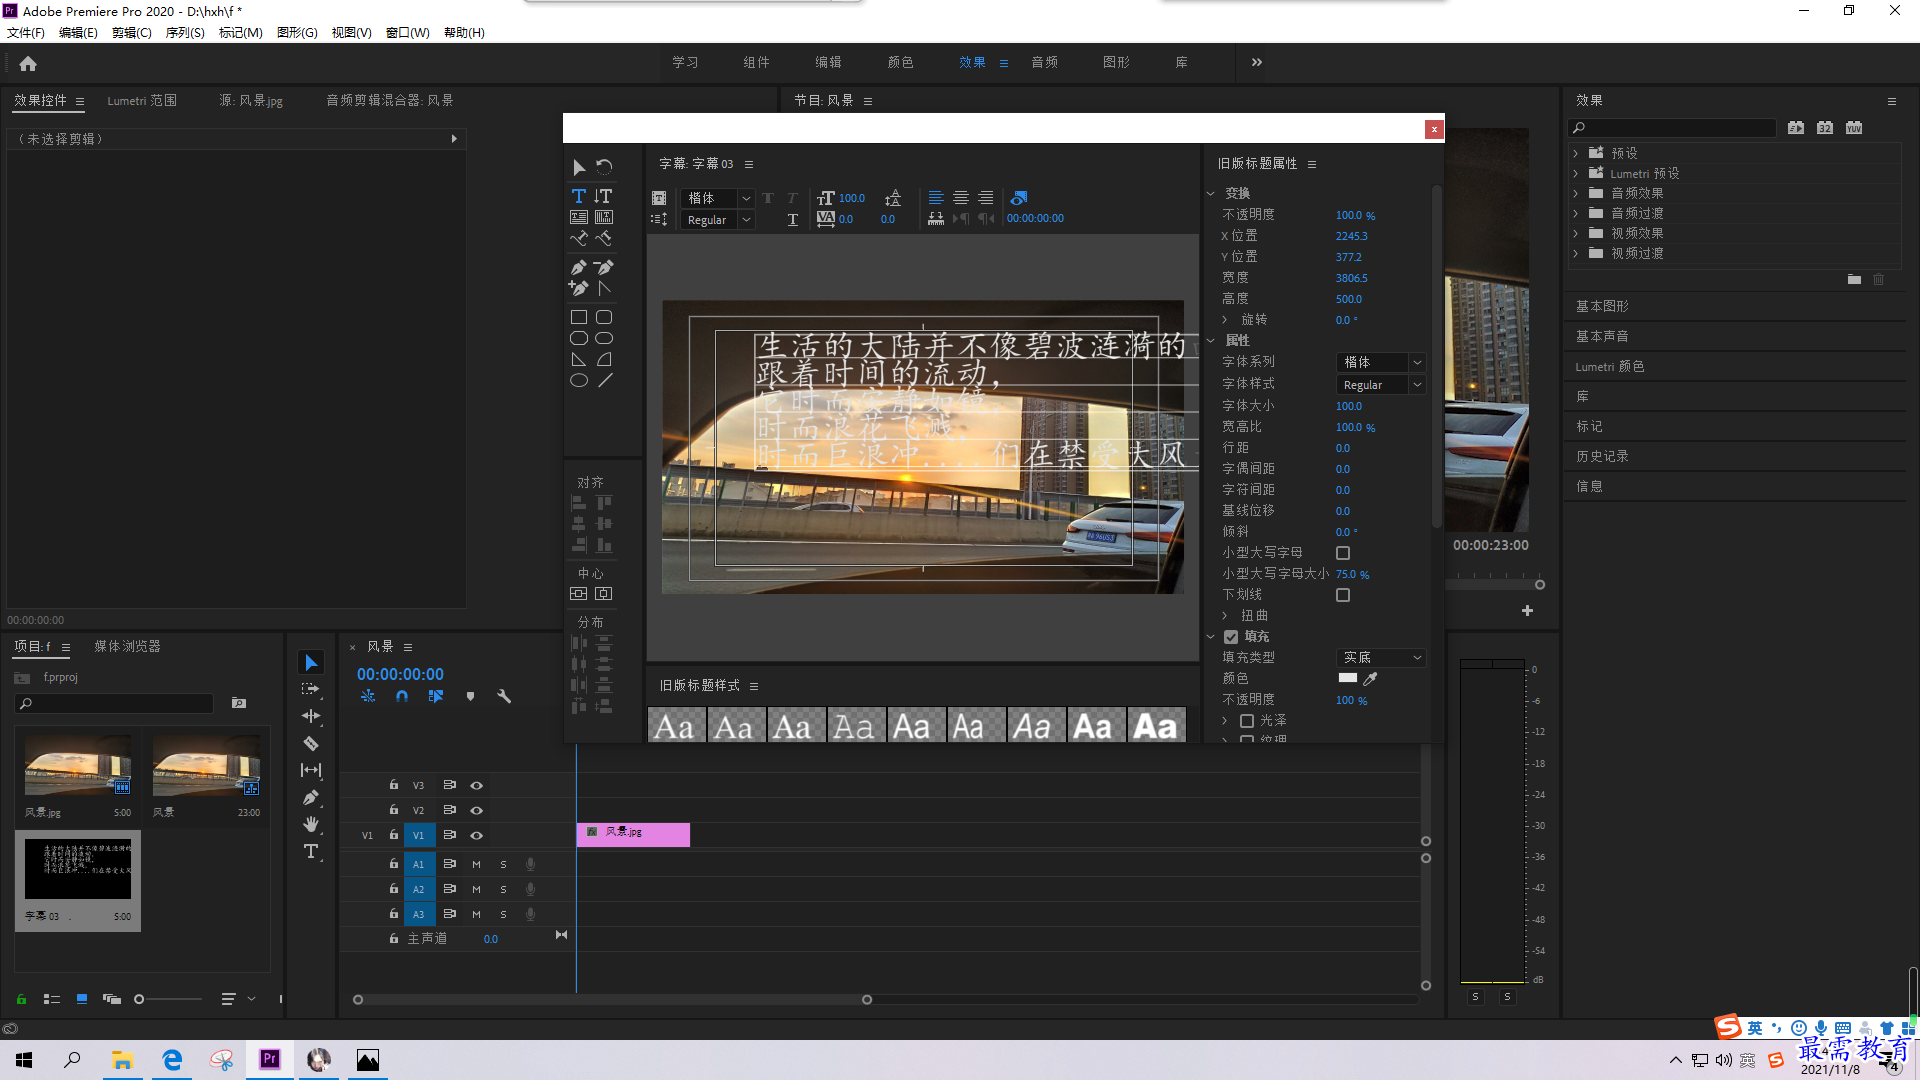
Task: Open the 文件(F) menu
Action: point(26,33)
